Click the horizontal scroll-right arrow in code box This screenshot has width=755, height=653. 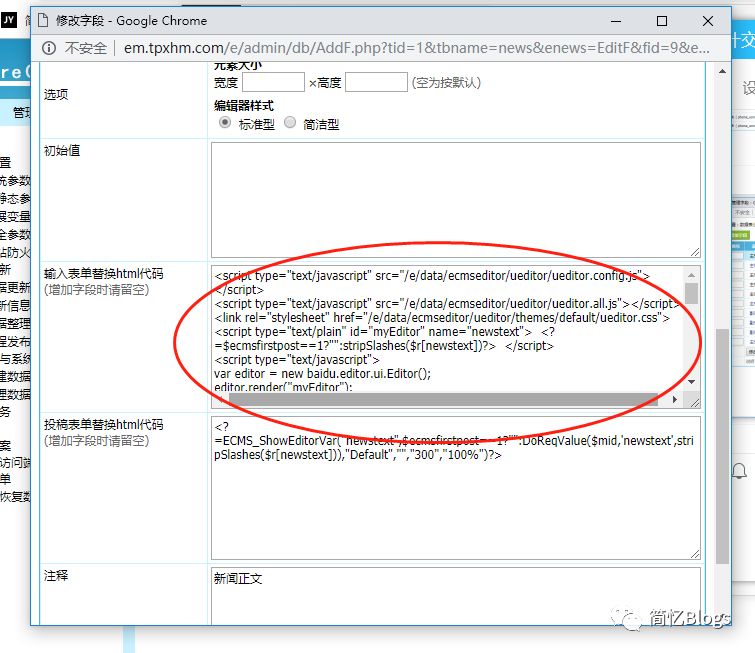675,400
